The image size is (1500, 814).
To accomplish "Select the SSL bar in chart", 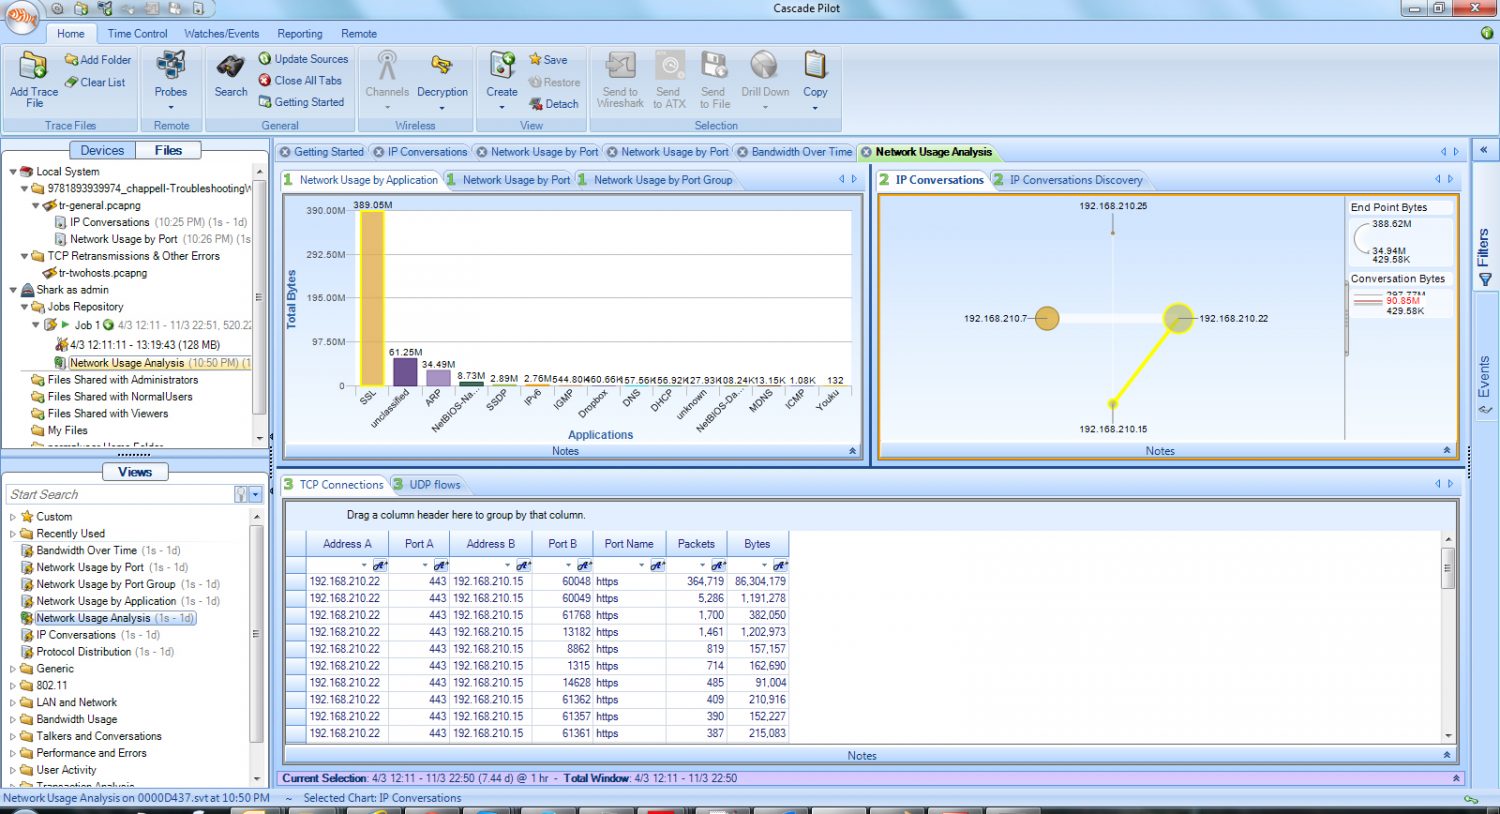I will click(371, 298).
